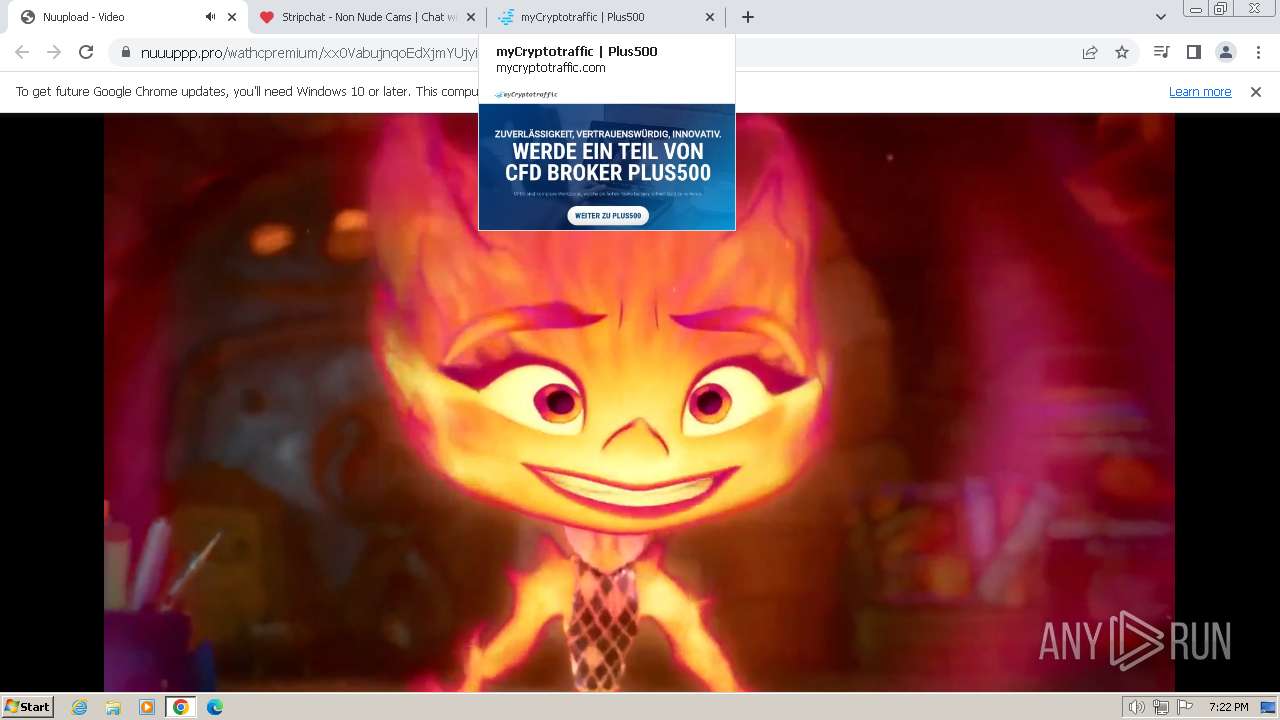Viewport: 1280px width, 720px height.
Task: View site information lock icon
Action: click(125, 53)
